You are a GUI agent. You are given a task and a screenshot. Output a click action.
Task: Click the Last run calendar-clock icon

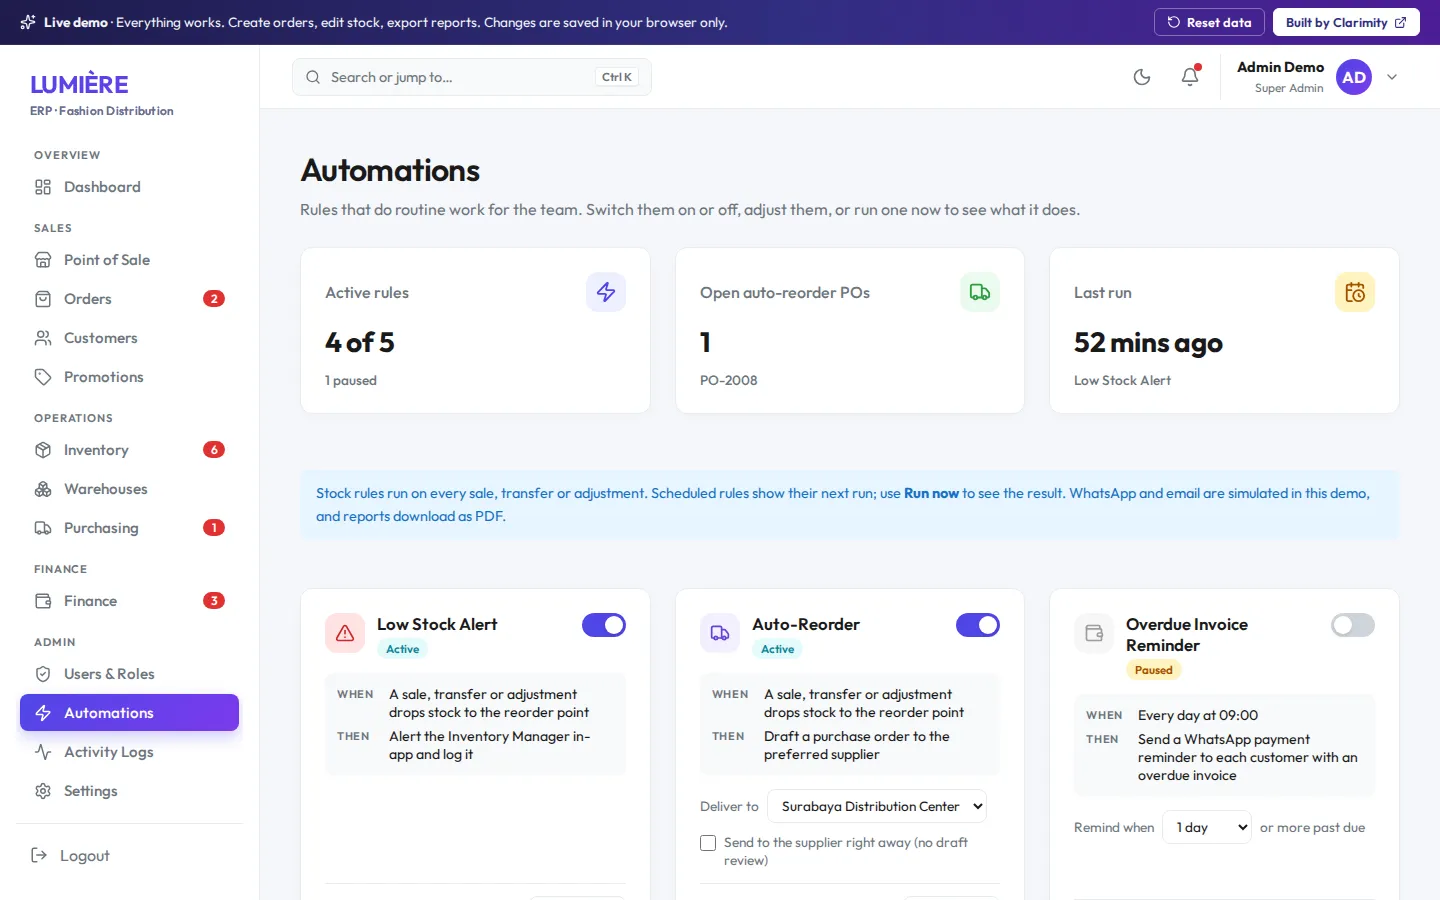click(x=1355, y=292)
